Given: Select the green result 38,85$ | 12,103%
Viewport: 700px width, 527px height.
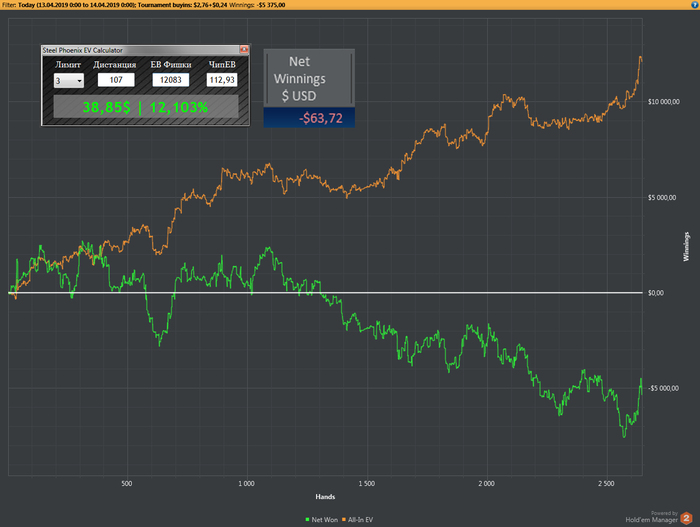Looking at the screenshot, I should point(146,107).
